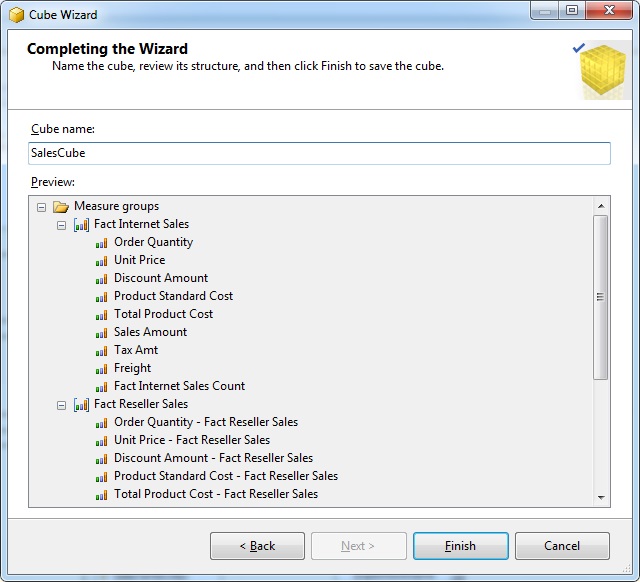Select 'Order Quantity - Fact Reseller Sales' label
Viewport: 640px width, 582px height.
[206, 422]
